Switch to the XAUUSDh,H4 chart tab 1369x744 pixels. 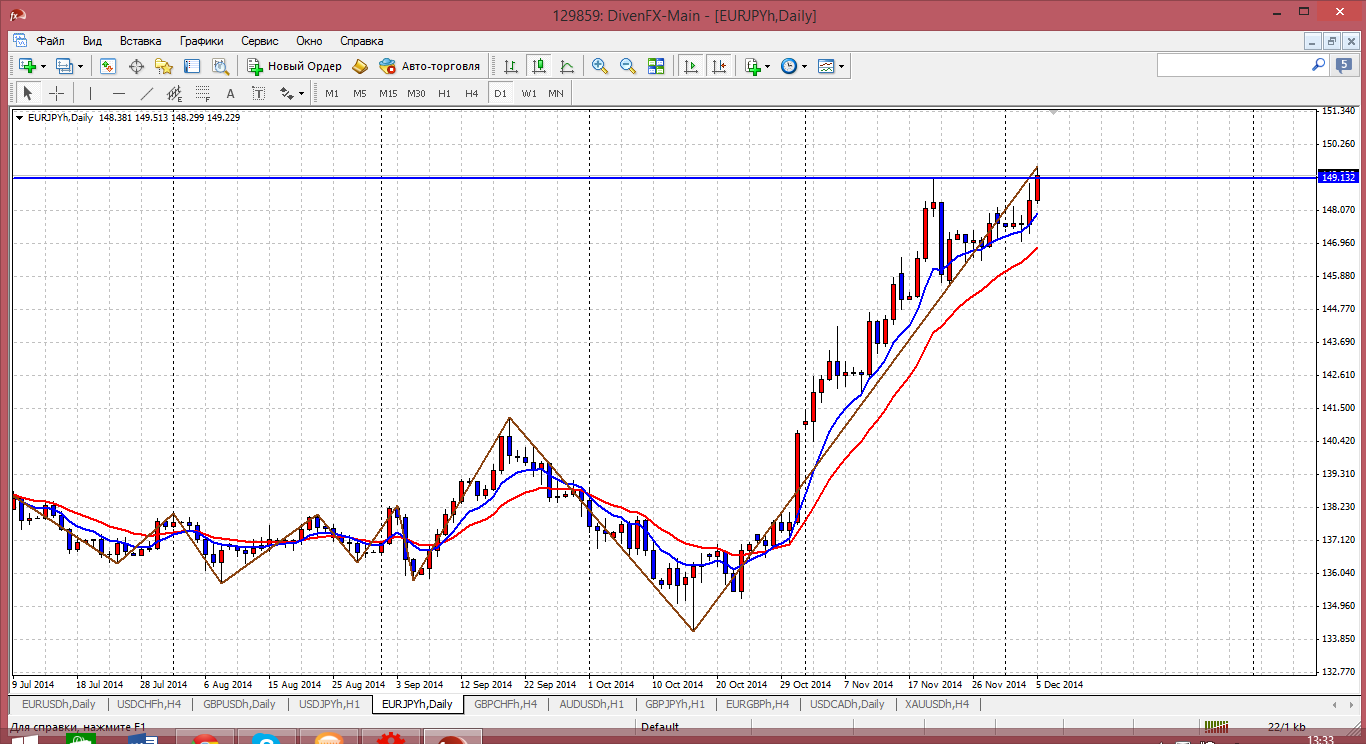click(936, 704)
